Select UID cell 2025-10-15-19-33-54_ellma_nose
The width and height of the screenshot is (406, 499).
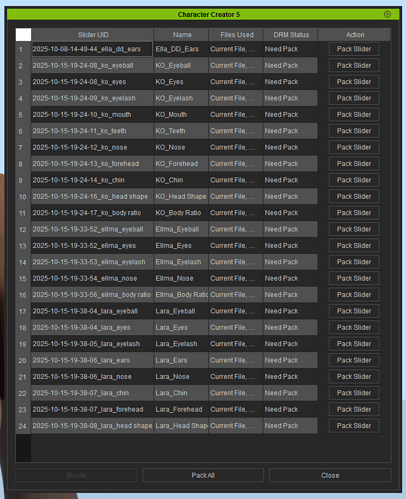click(92, 278)
